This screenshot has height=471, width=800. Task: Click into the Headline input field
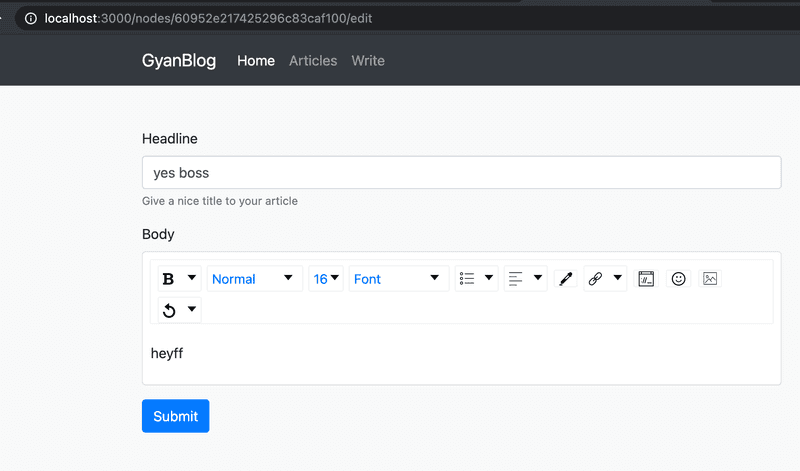(461, 173)
